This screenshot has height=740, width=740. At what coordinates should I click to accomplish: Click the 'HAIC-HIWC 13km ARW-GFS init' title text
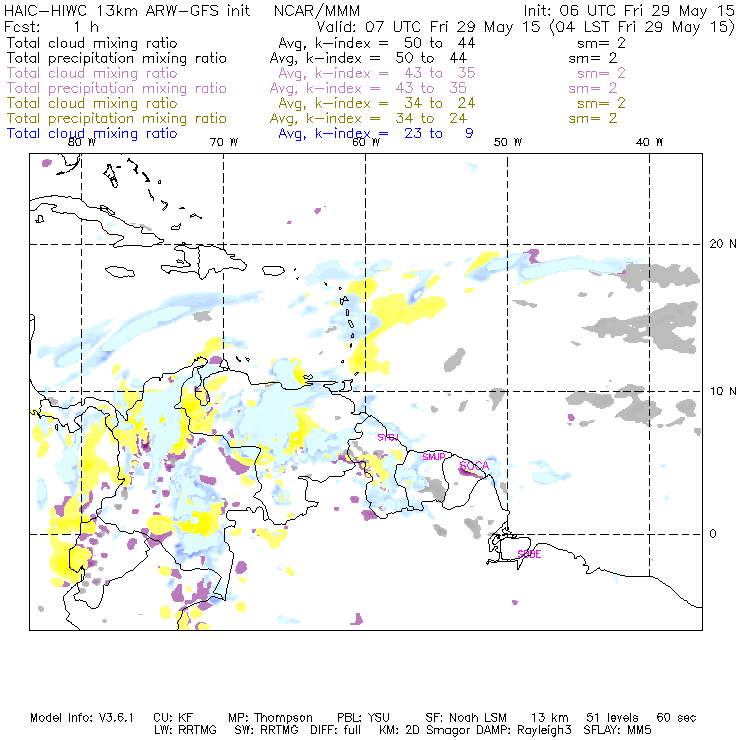(127, 11)
